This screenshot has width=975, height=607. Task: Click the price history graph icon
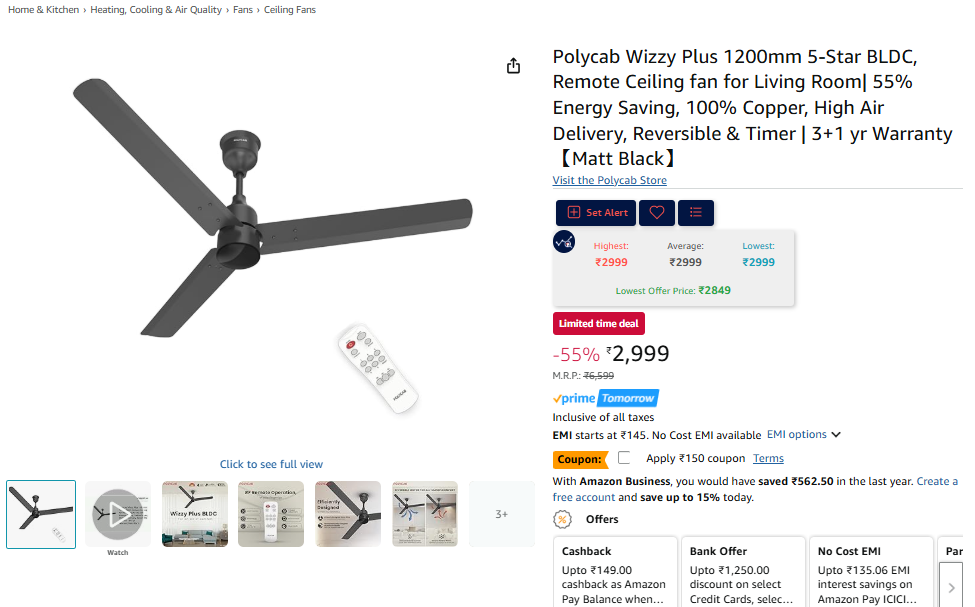click(x=564, y=241)
